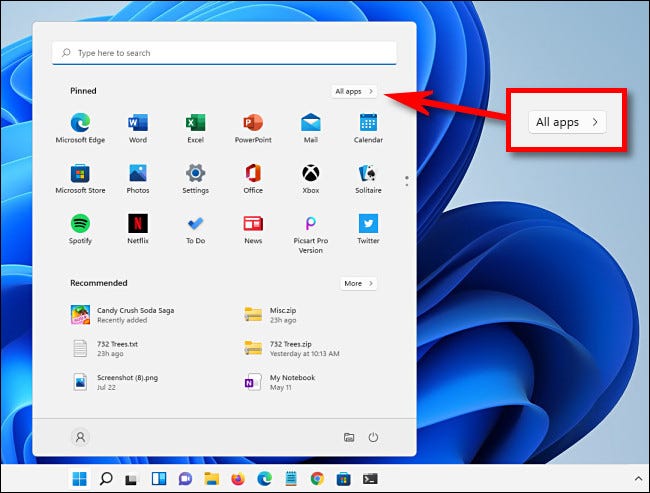Open taskbar Search magnifier
This screenshot has width=650, height=493.
106,479
